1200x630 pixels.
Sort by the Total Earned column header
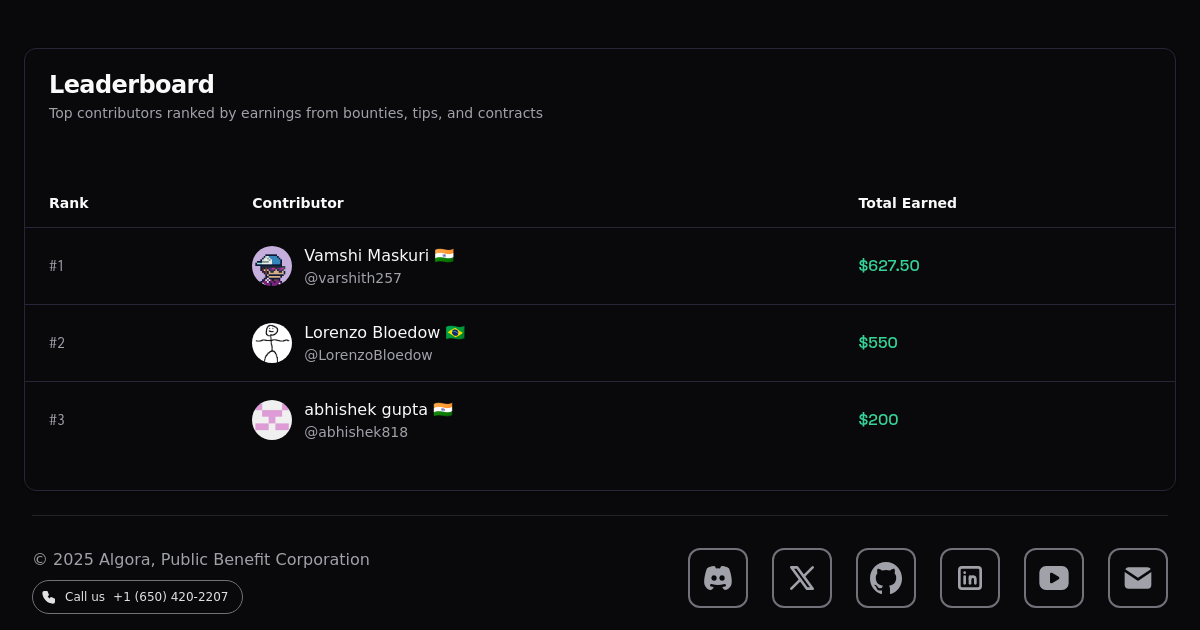pyautogui.click(x=907, y=203)
